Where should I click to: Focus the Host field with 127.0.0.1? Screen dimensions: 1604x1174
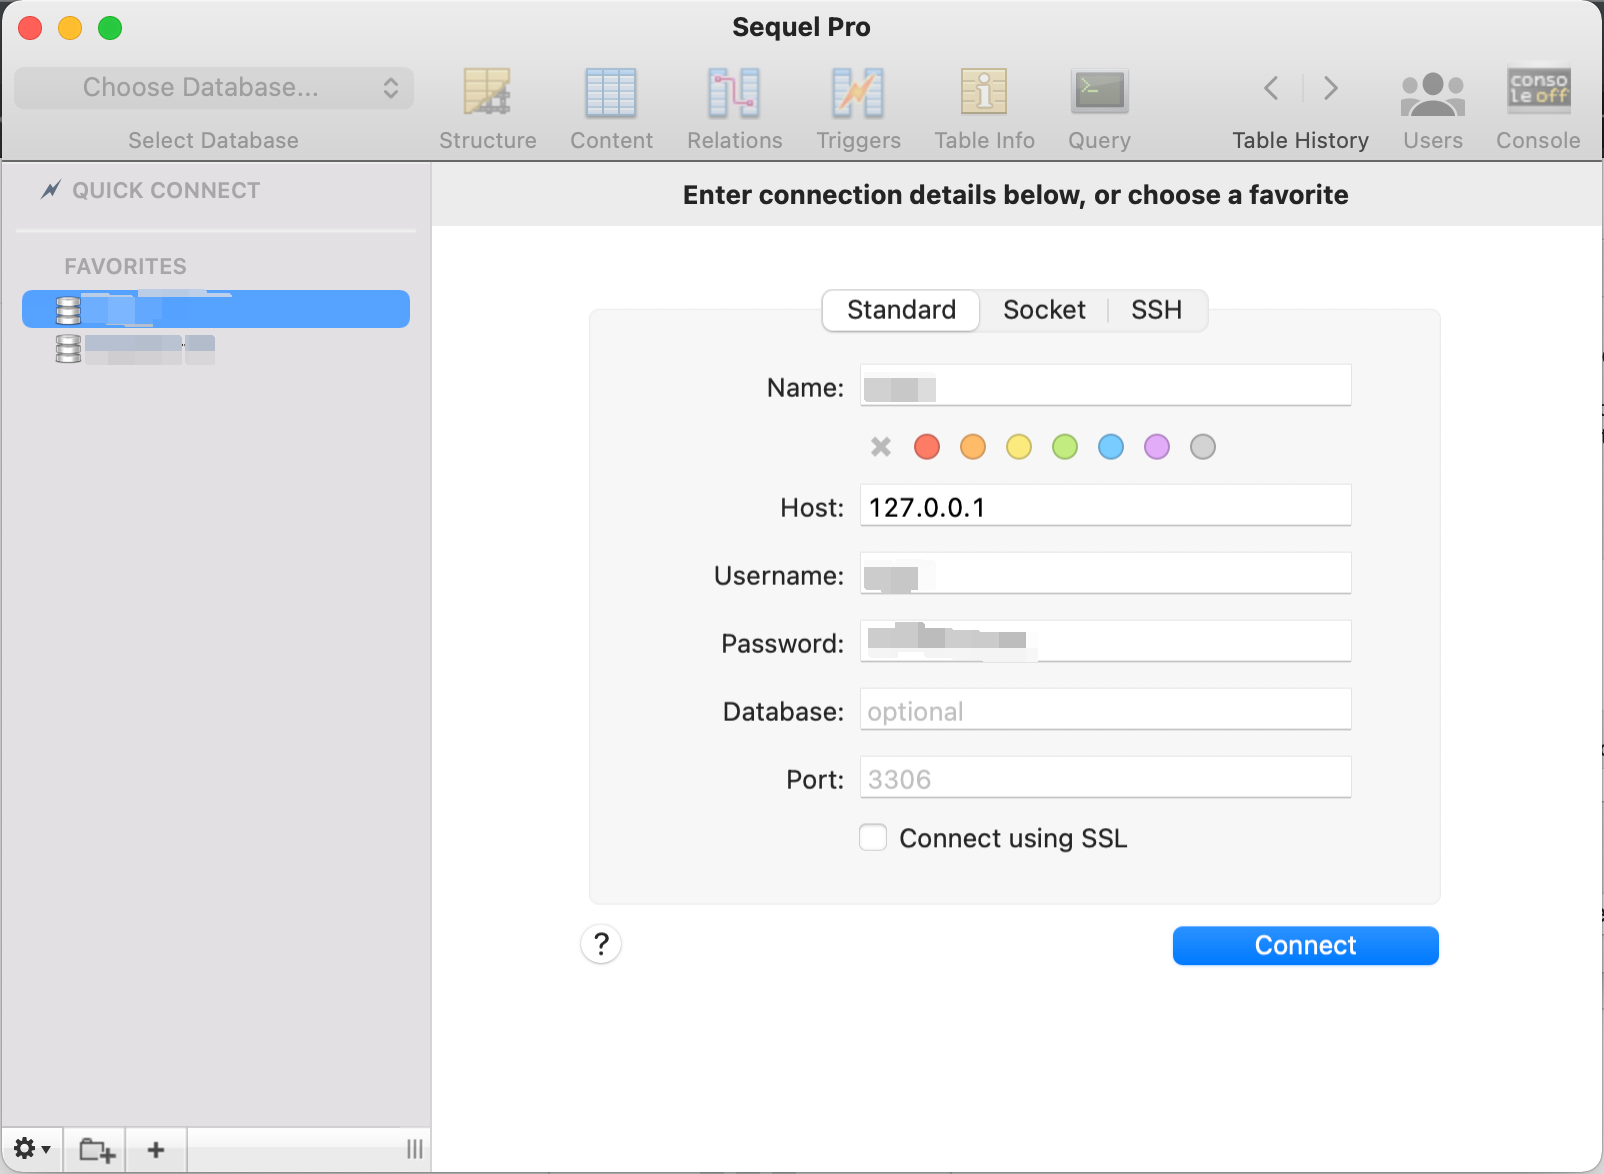[x=1105, y=506]
